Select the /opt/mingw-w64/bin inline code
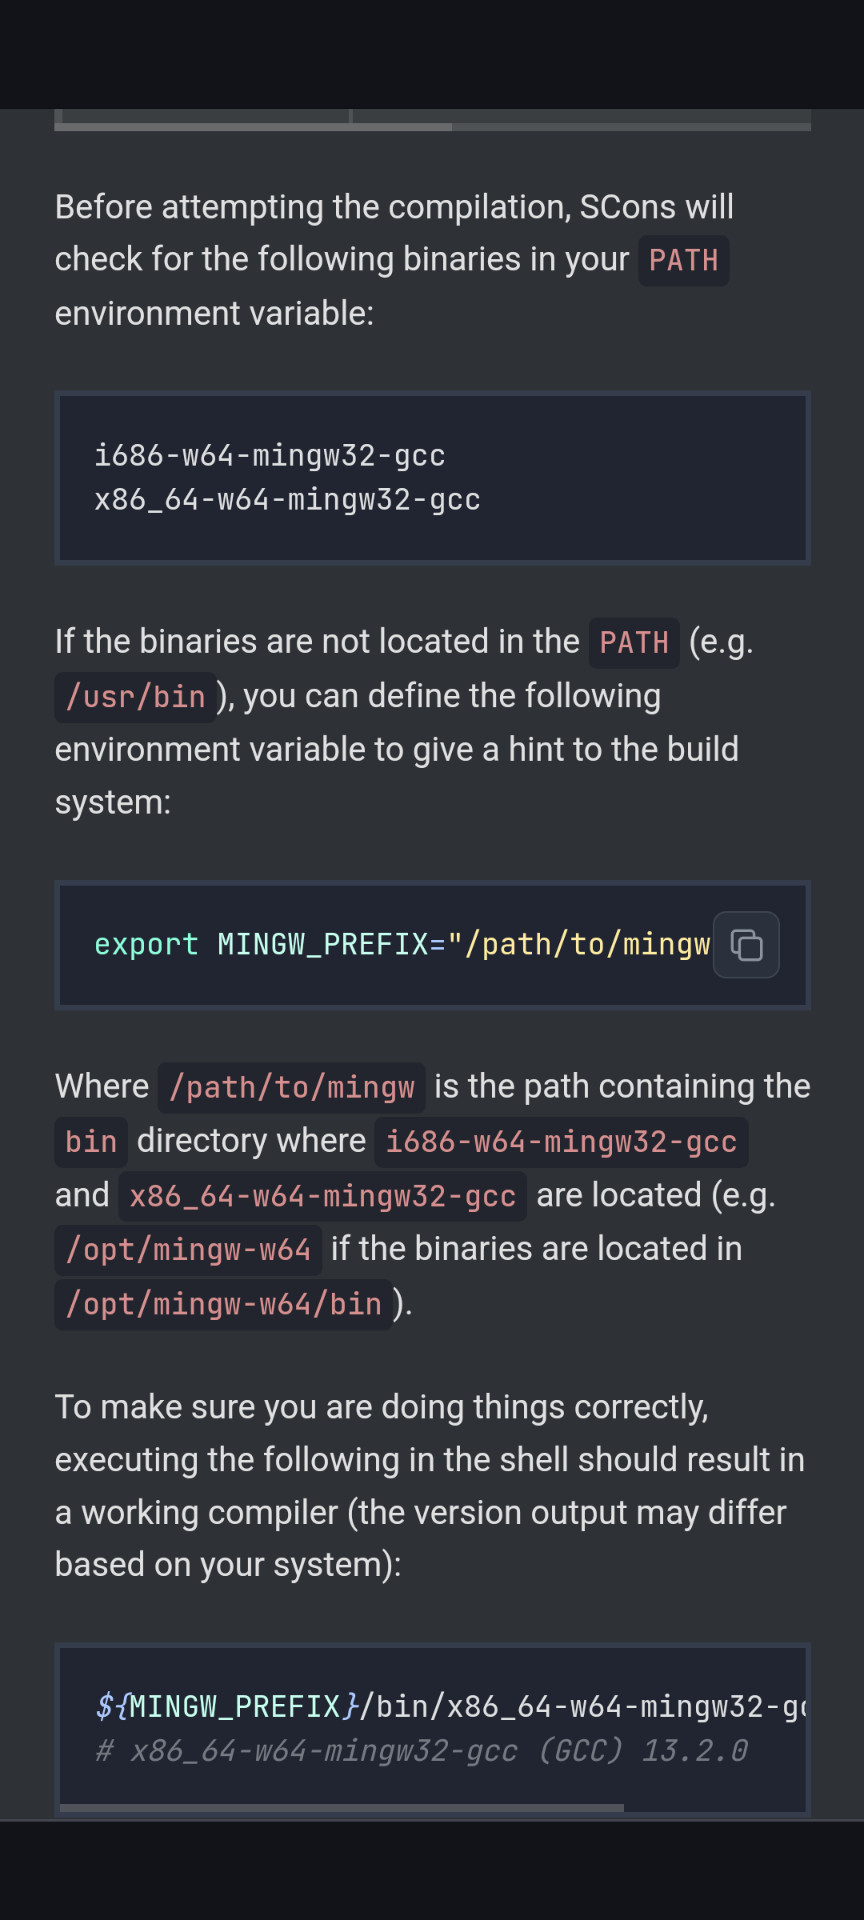Viewport: 864px width, 1920px height. point(223,1304)
